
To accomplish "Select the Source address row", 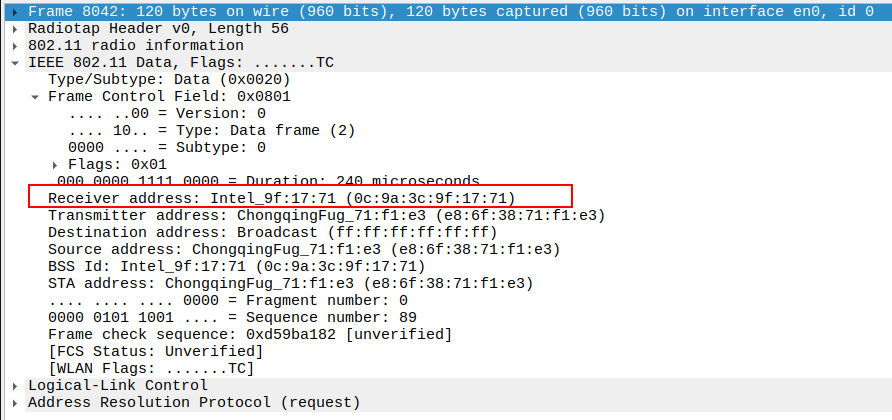I will pos(303,249).
